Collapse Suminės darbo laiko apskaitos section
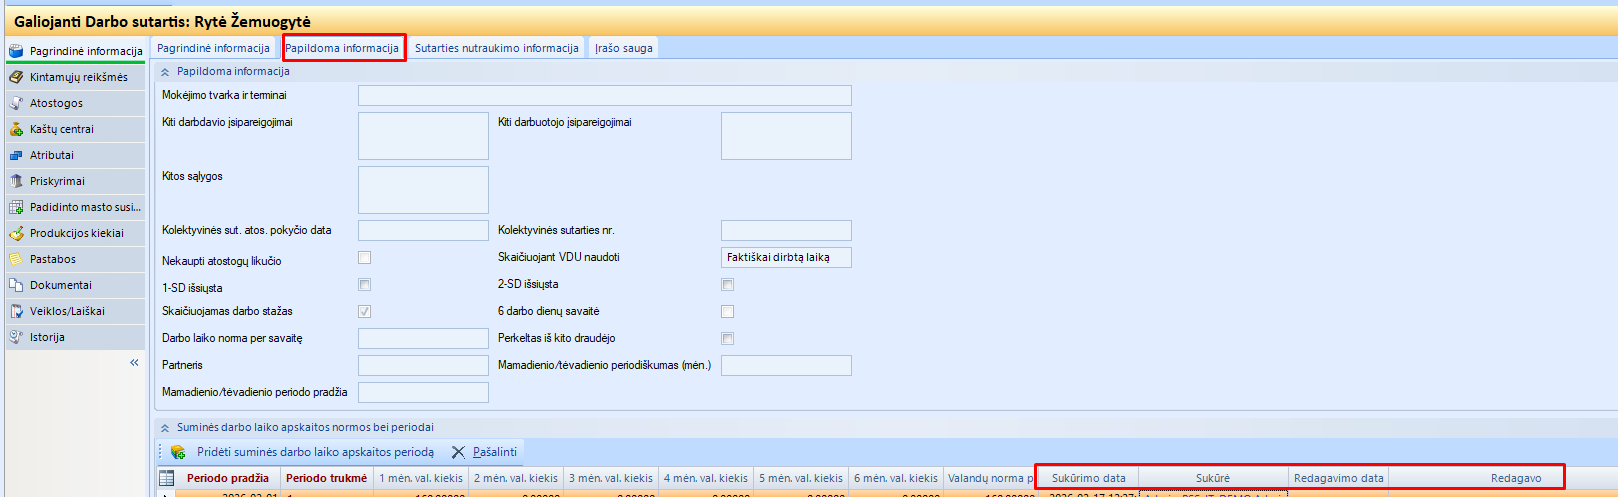The image size is (1618, 497). [165, 428]
